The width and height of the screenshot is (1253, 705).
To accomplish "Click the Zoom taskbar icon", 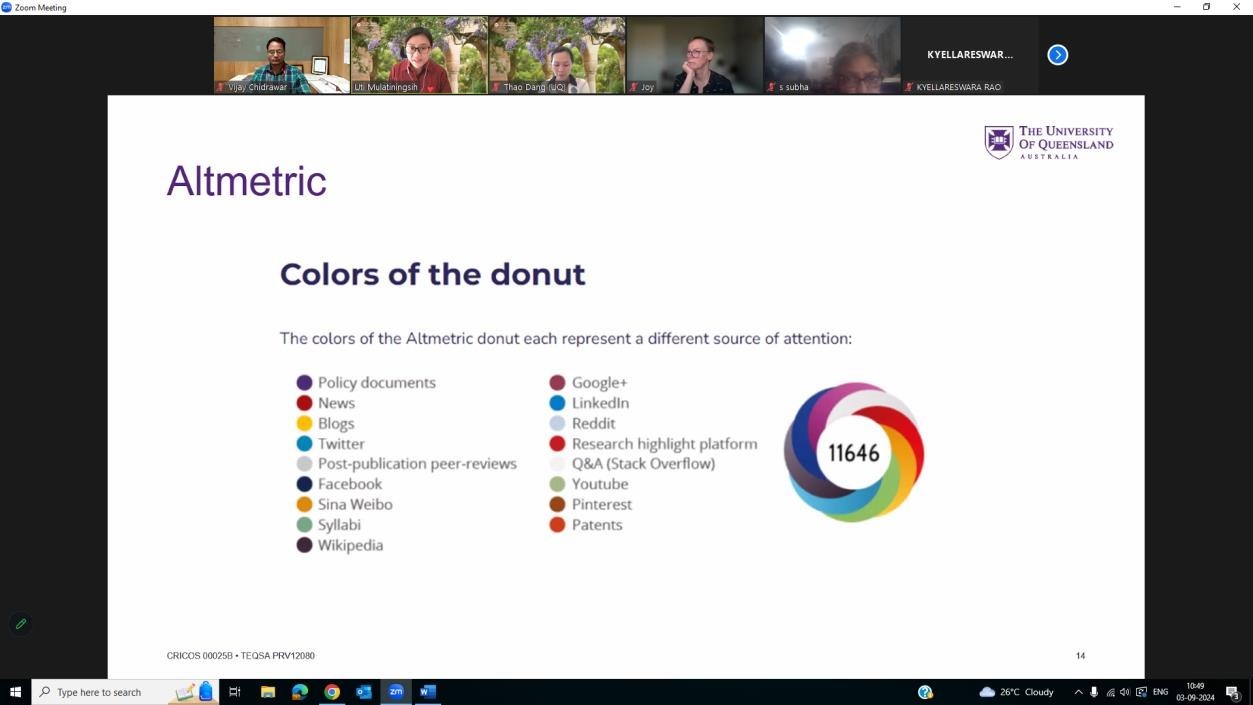I will pyautogui.click(x=396, y=692).
